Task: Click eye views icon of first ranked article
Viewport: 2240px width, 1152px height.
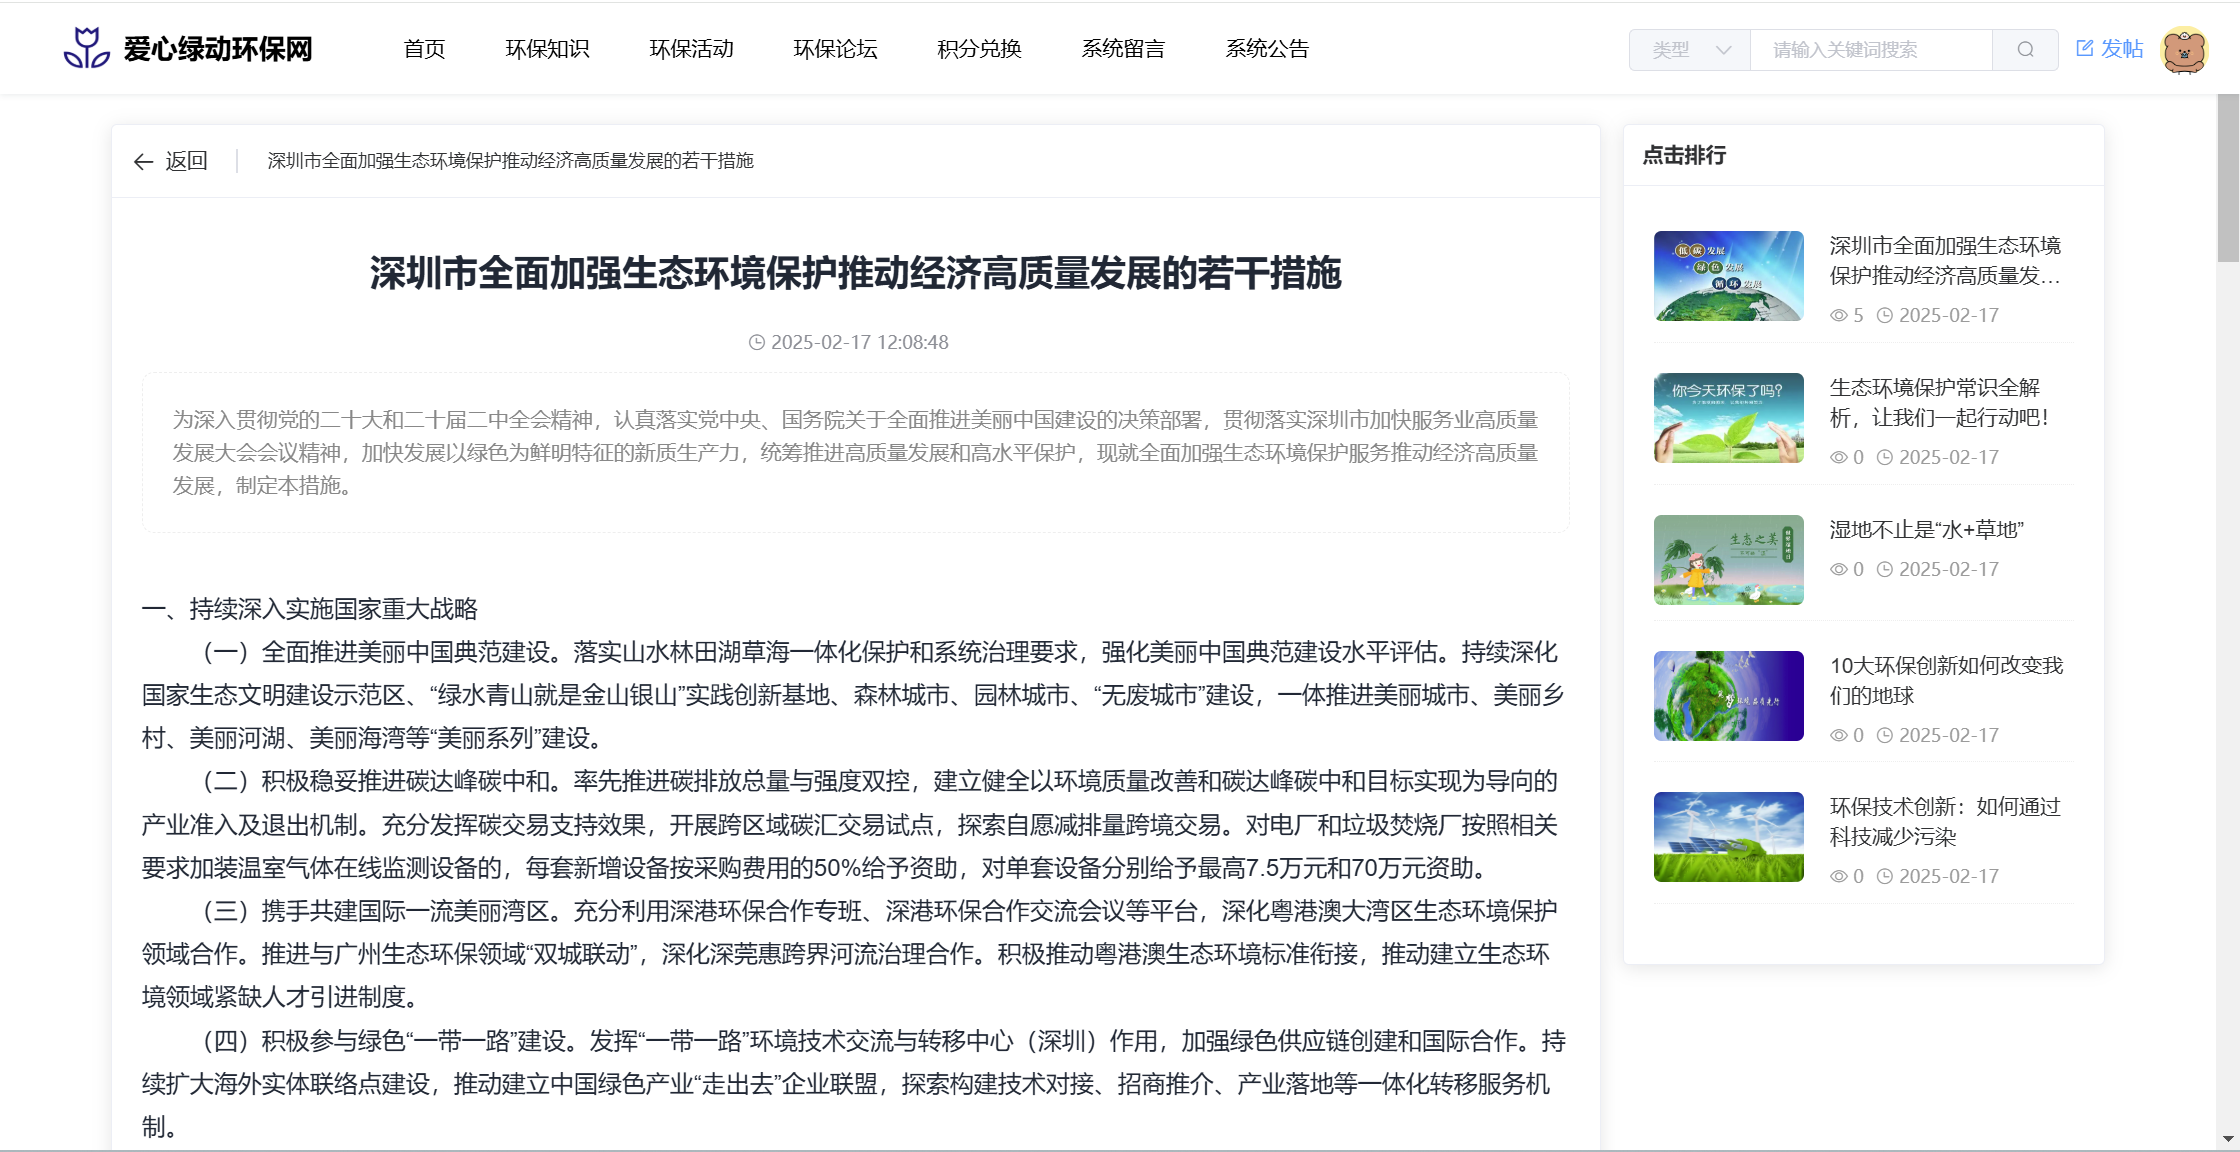Action: click(x=1838, y=316)
